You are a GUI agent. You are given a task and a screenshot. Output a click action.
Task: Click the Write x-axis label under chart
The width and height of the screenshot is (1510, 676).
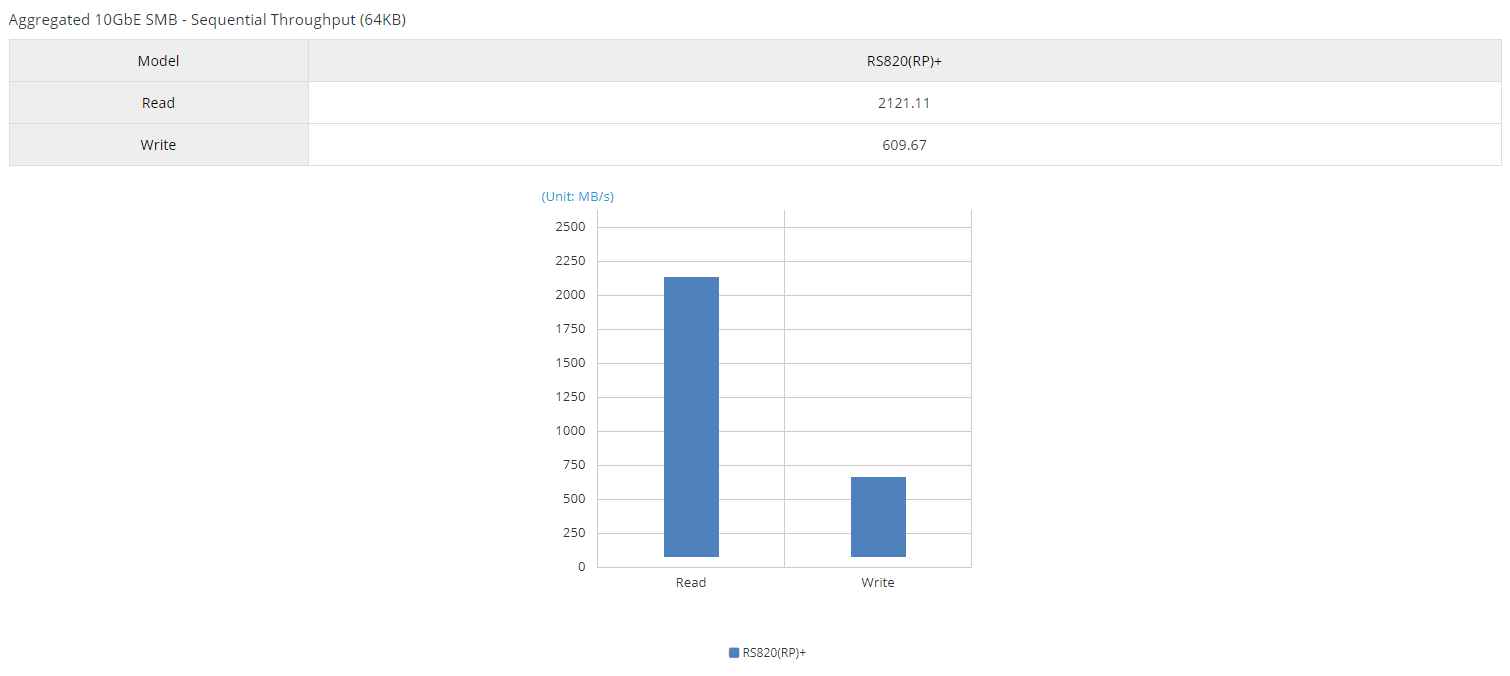click(878, 583)
